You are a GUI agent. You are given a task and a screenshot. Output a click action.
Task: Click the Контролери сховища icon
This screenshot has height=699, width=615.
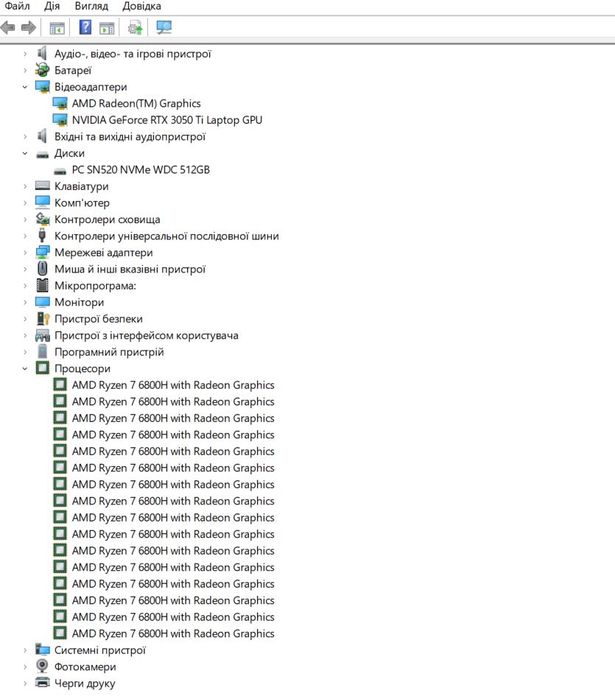point(42,219)
